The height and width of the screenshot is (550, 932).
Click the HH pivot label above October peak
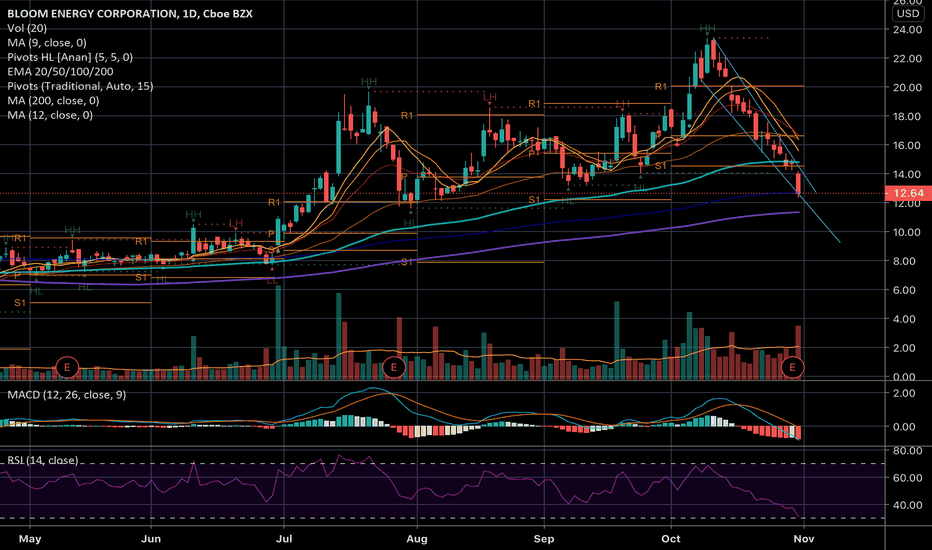coord(707,28)
